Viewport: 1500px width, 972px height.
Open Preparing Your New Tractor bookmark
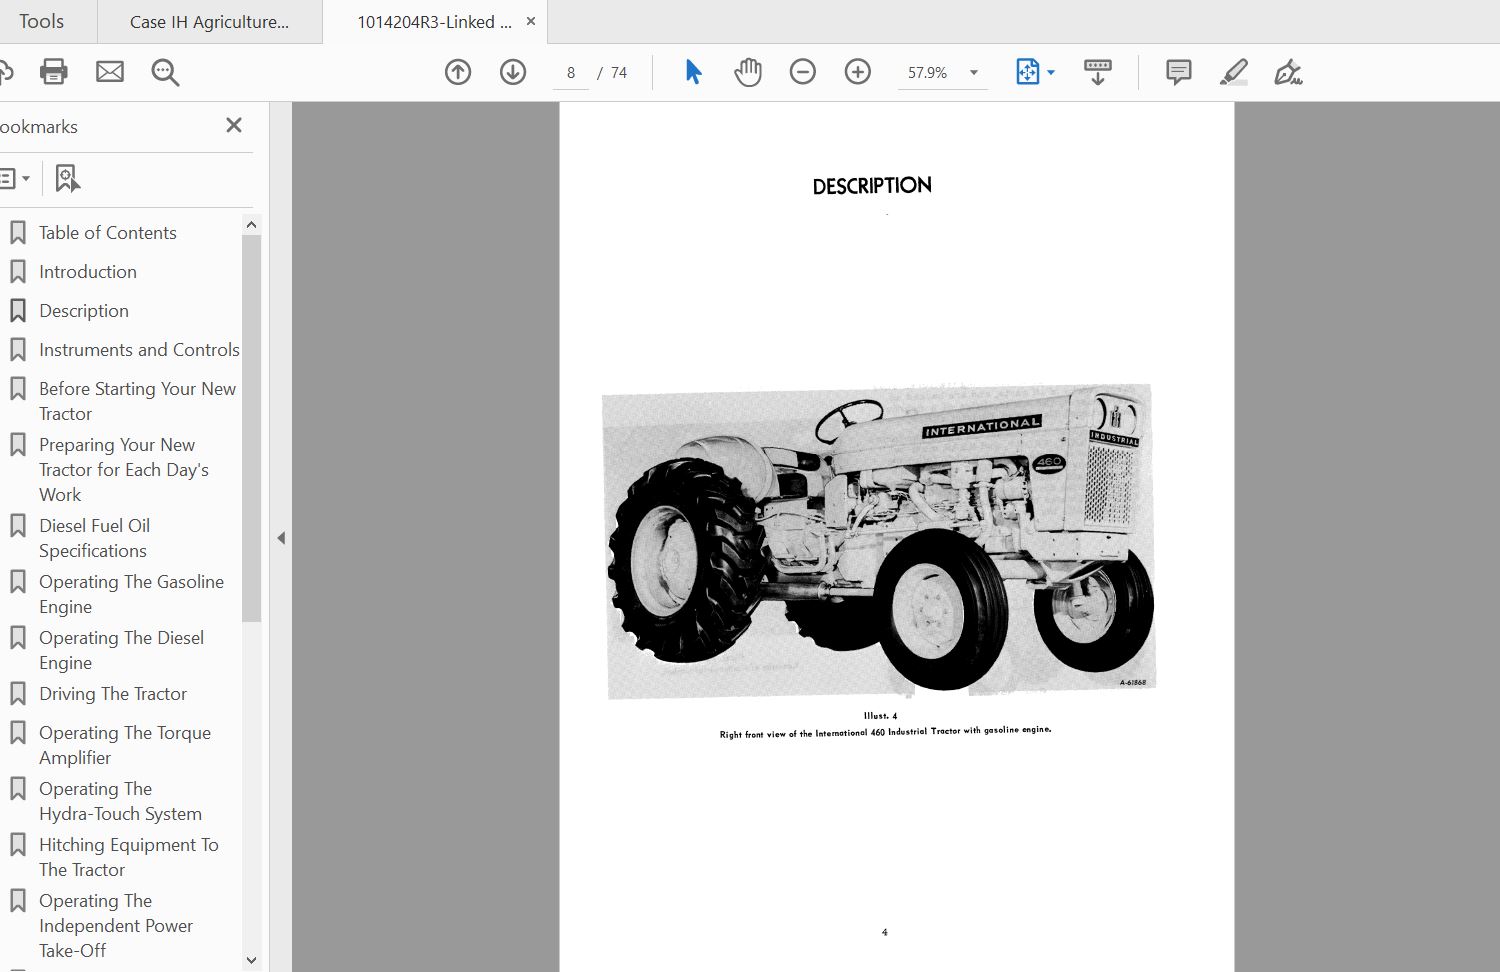(x=124, y=470)
